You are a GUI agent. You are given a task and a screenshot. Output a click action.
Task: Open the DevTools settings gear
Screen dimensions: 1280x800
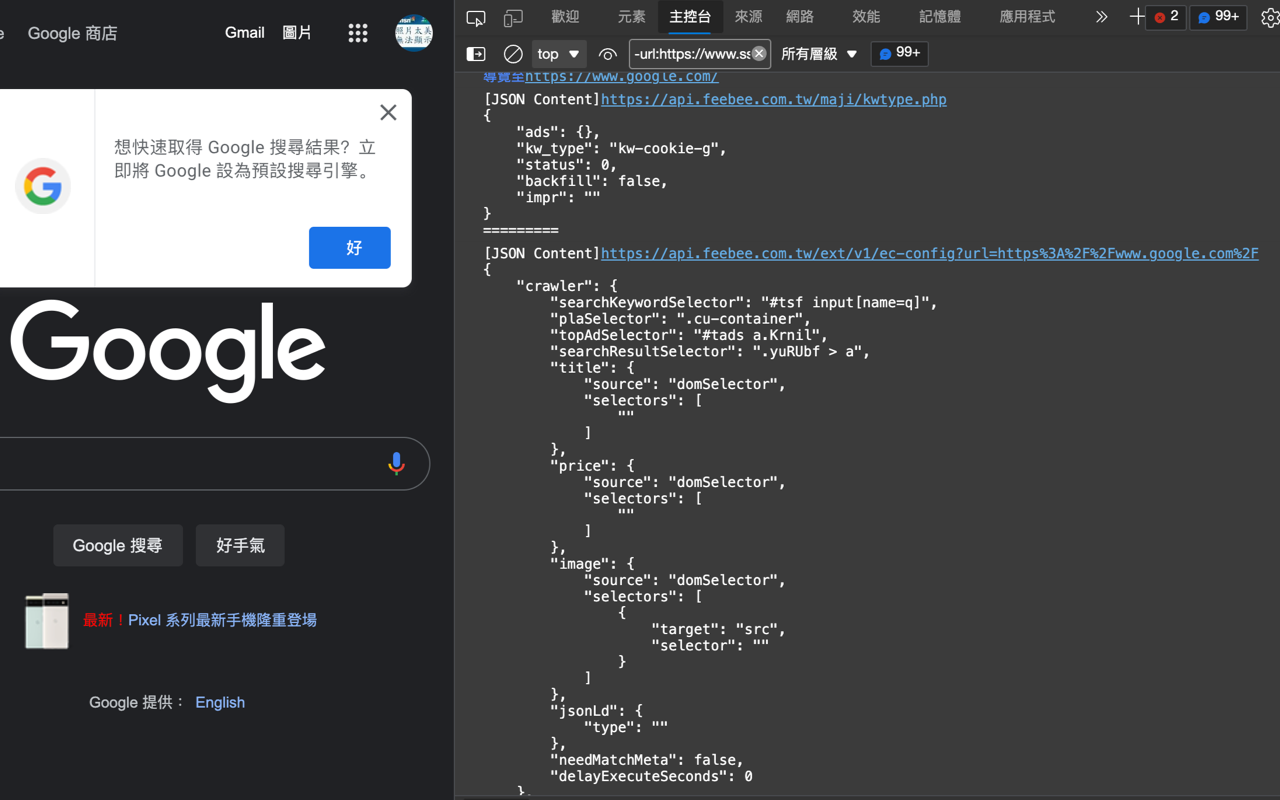click(1270, 17)
